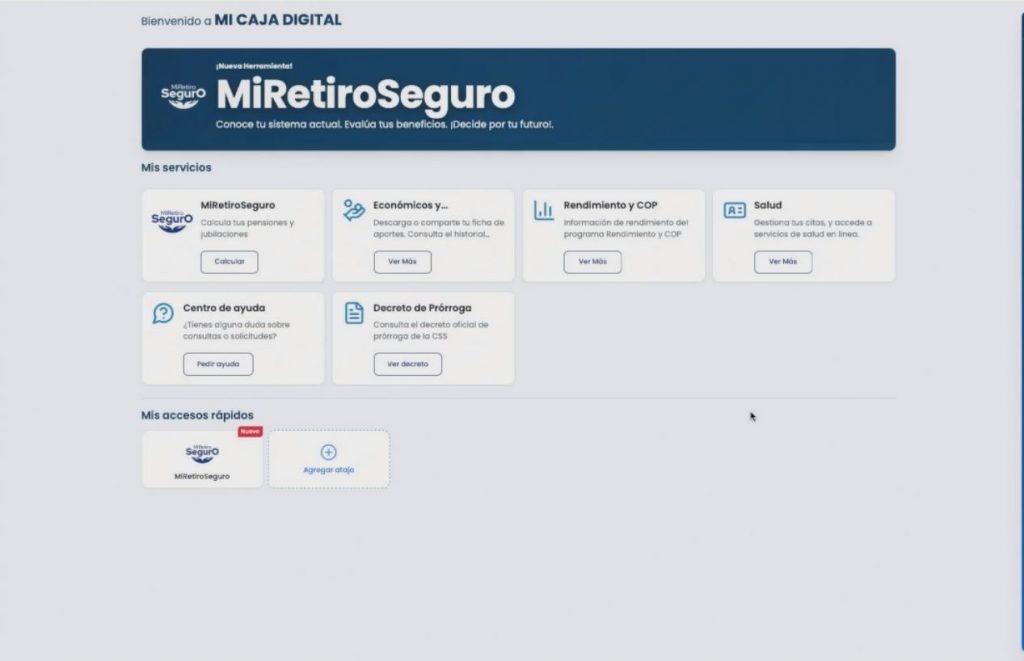
Task: Click the Pedir ayuda button
Action: [218, 364]
